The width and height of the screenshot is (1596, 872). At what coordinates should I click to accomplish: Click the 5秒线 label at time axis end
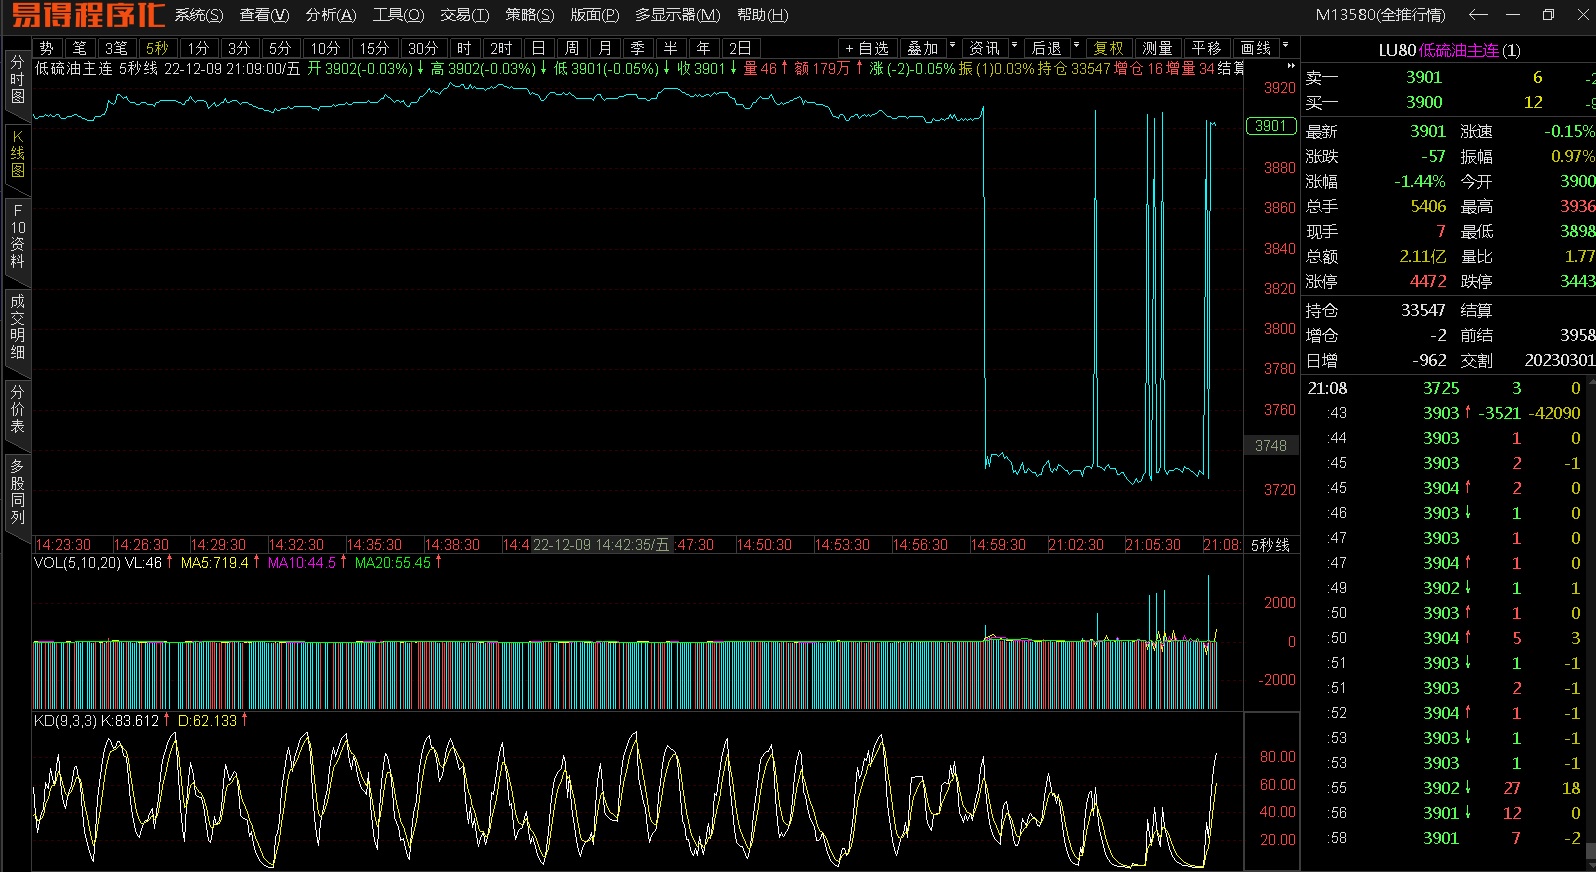(x=1270, y=545)
